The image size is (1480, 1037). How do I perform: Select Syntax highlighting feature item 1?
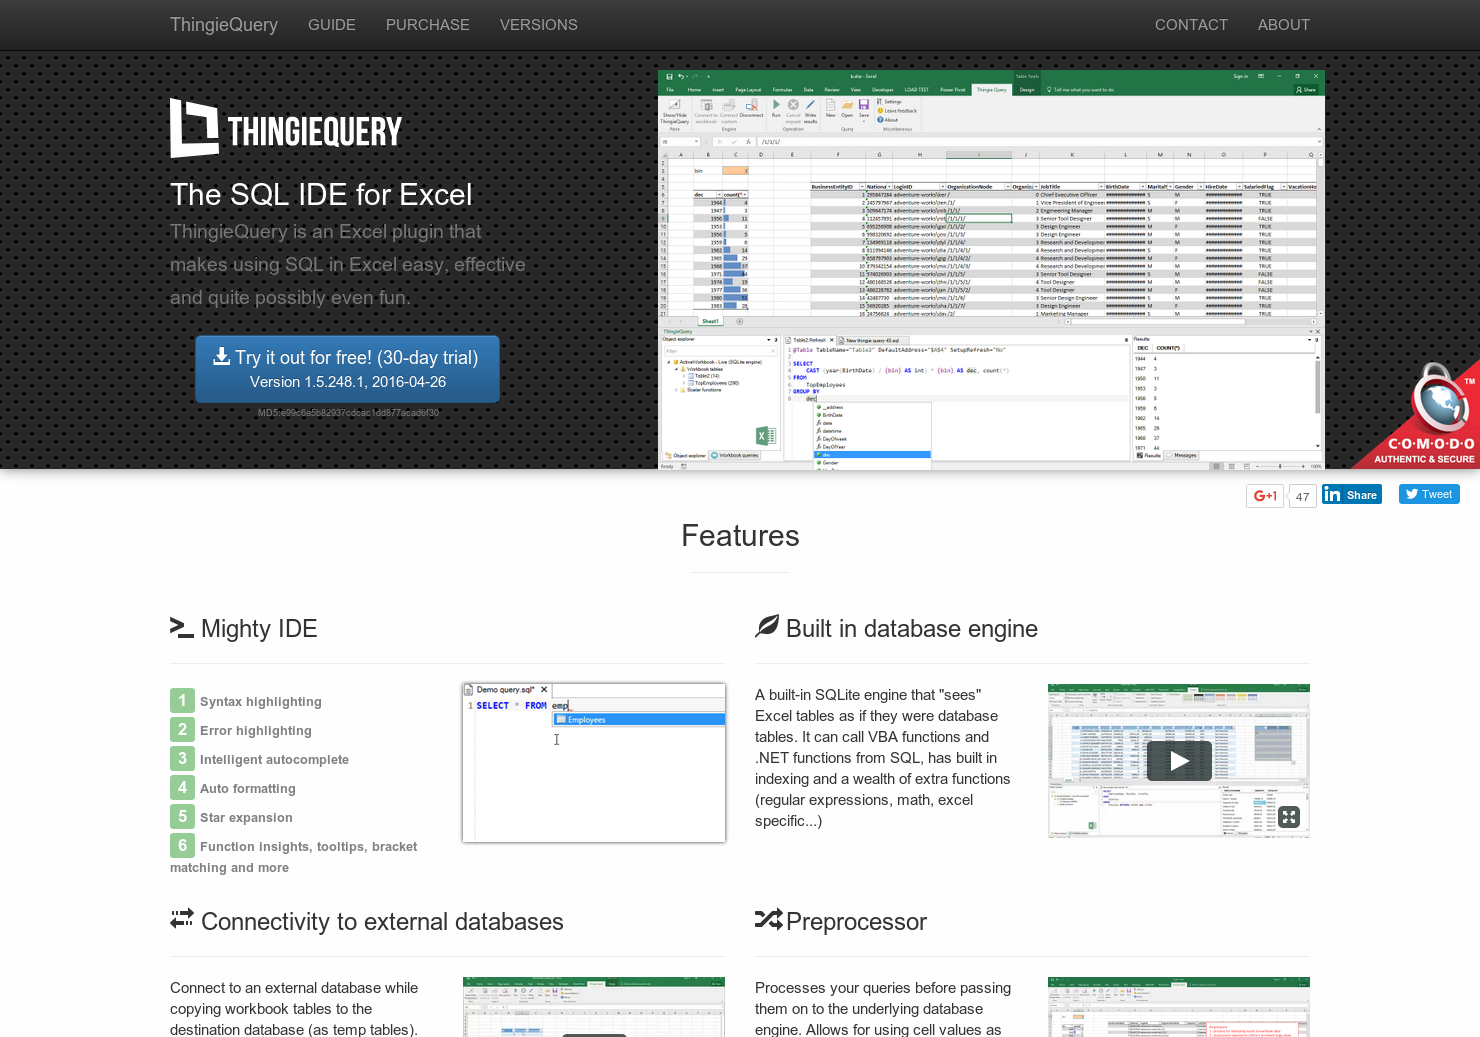[x=246, y=701]
